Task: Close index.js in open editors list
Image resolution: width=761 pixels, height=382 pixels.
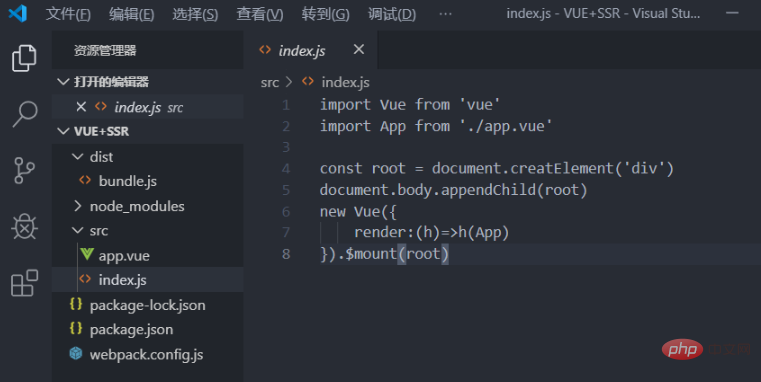Action: [81, 106]
